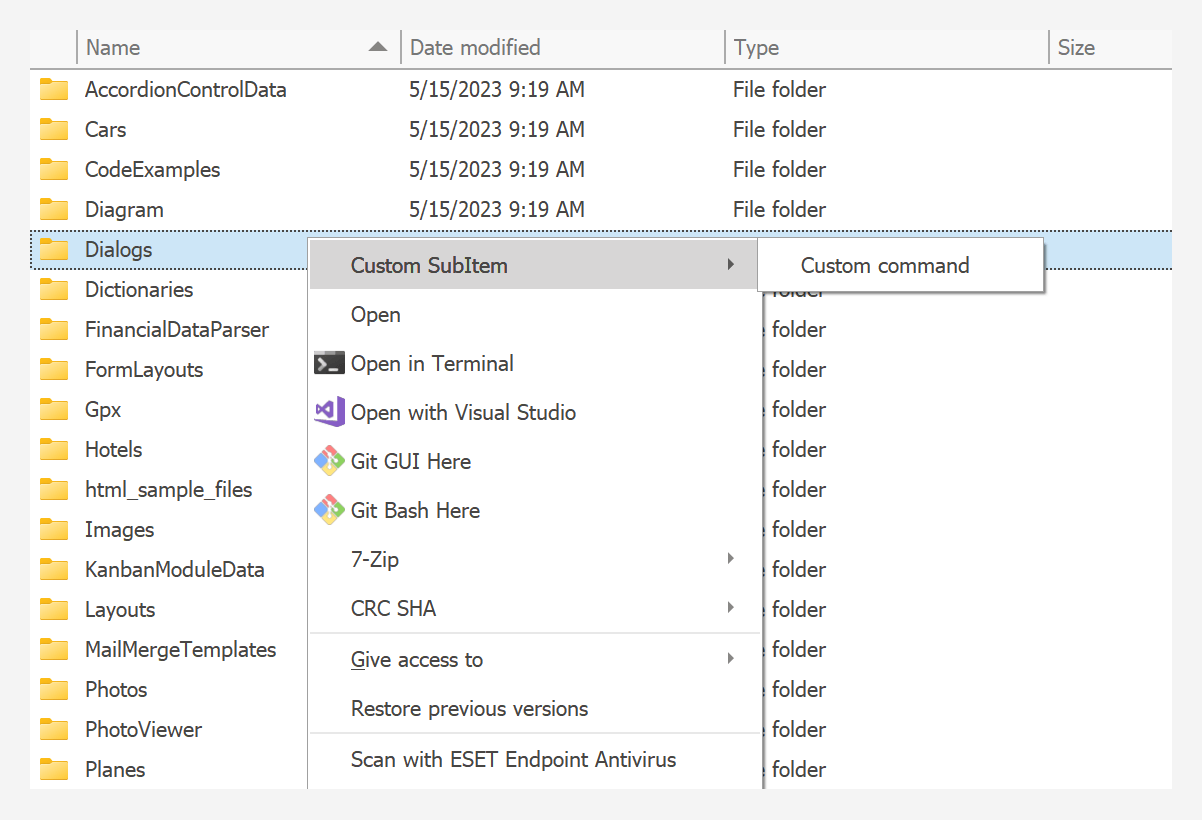The width and height of the screenshot is (1202, 820).
Task: Click the Planes folder icon
Action: (x=53, y=769)
